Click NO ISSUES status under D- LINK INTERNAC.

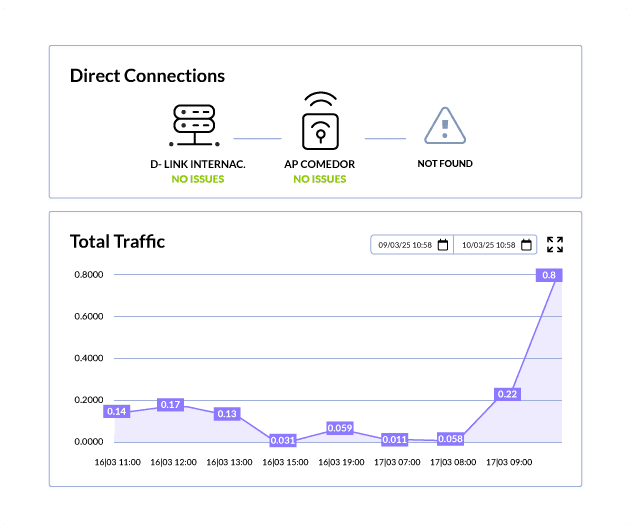pos(198,179)
